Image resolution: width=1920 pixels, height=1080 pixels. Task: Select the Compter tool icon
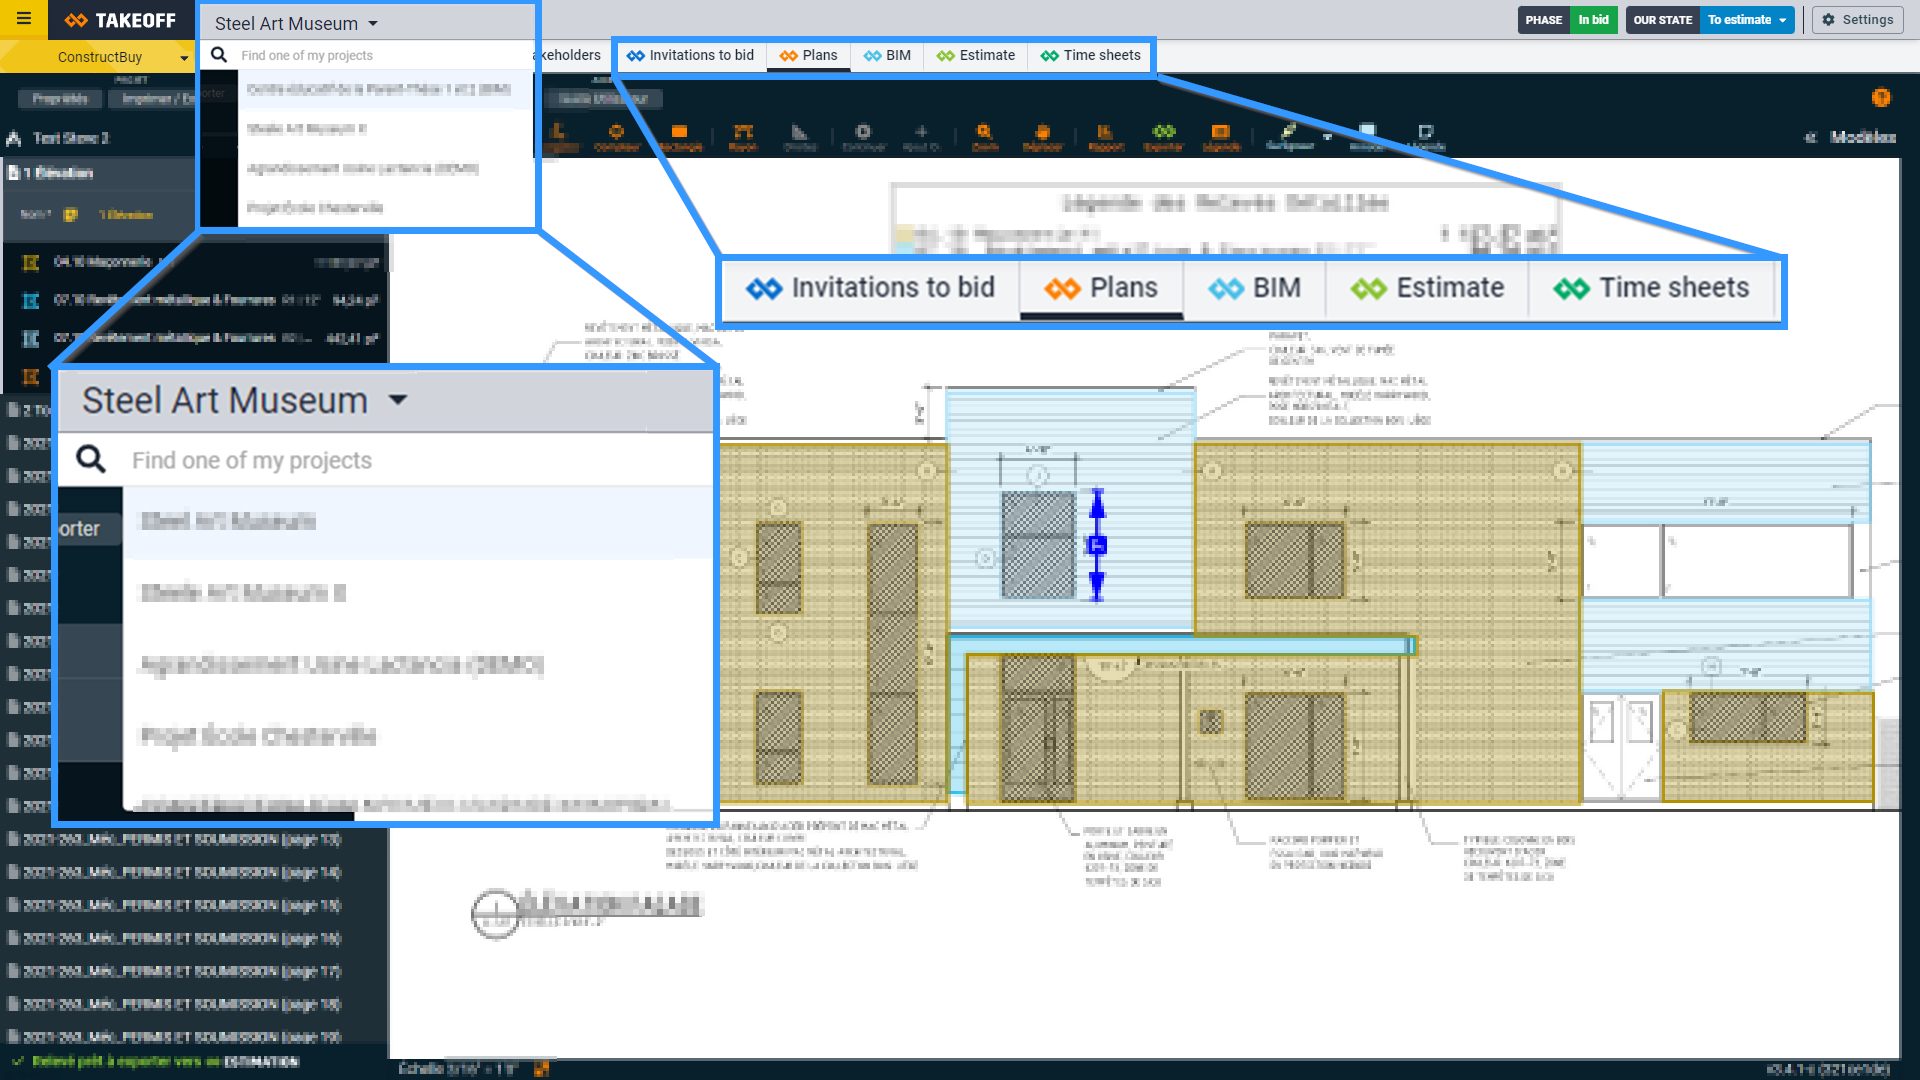616,133
